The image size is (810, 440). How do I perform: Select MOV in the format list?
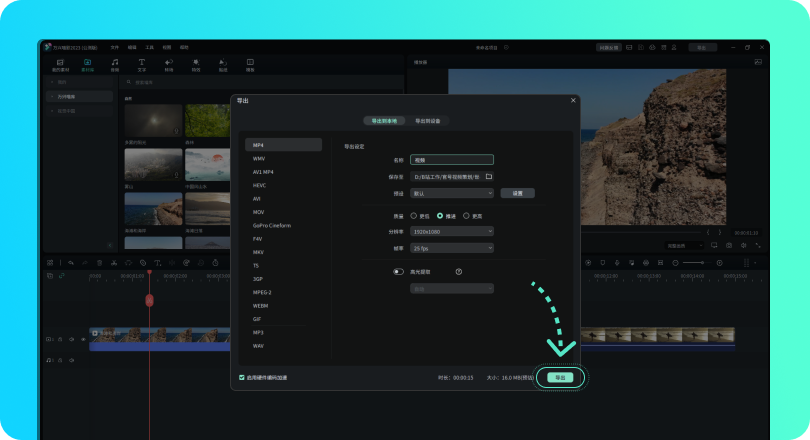tap(259, 212)
